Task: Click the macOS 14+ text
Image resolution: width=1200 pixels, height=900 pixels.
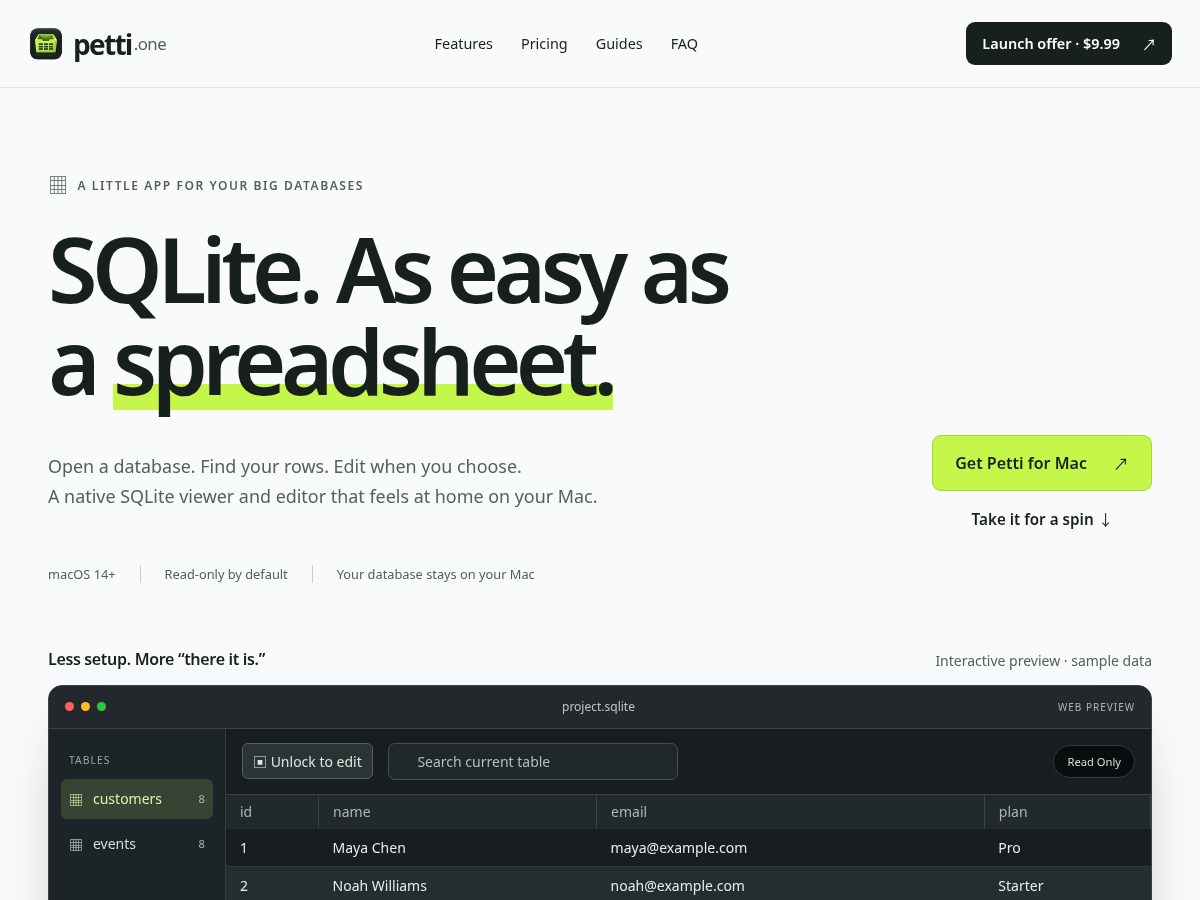Action: [x=82, y=574]
